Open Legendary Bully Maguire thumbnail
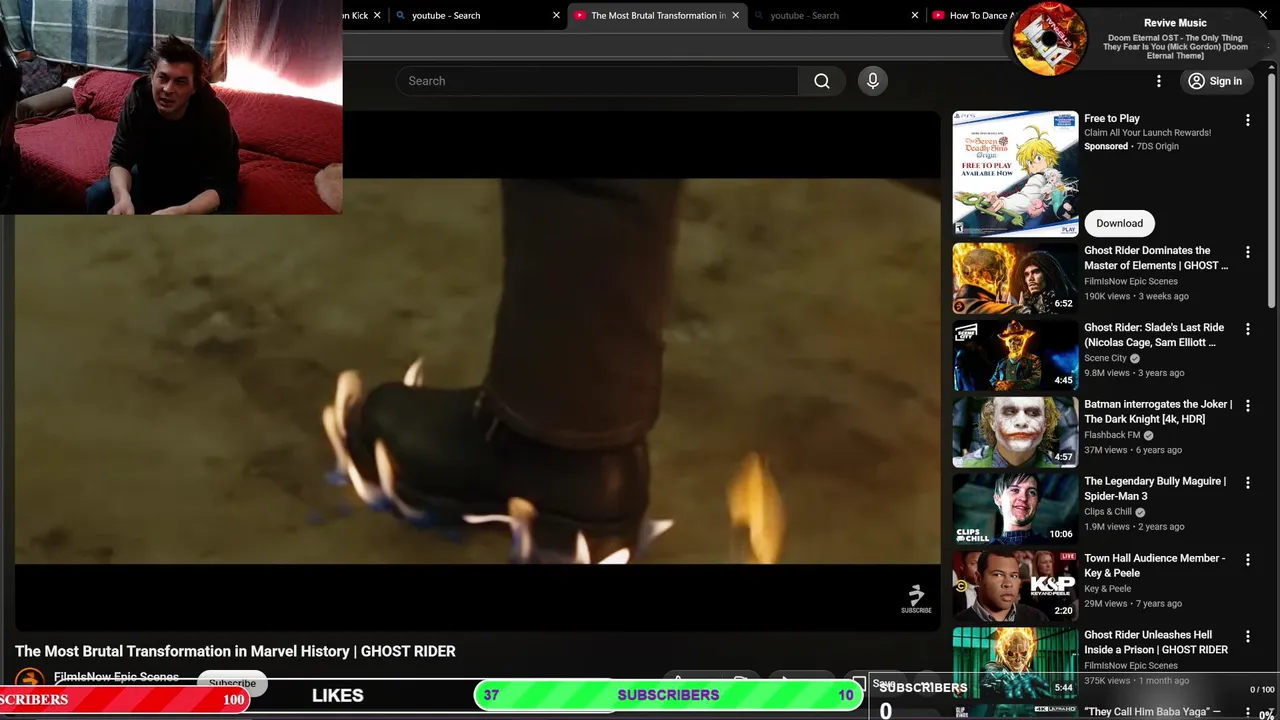This screenshot has height=720, width=1280. (1015, 509)
